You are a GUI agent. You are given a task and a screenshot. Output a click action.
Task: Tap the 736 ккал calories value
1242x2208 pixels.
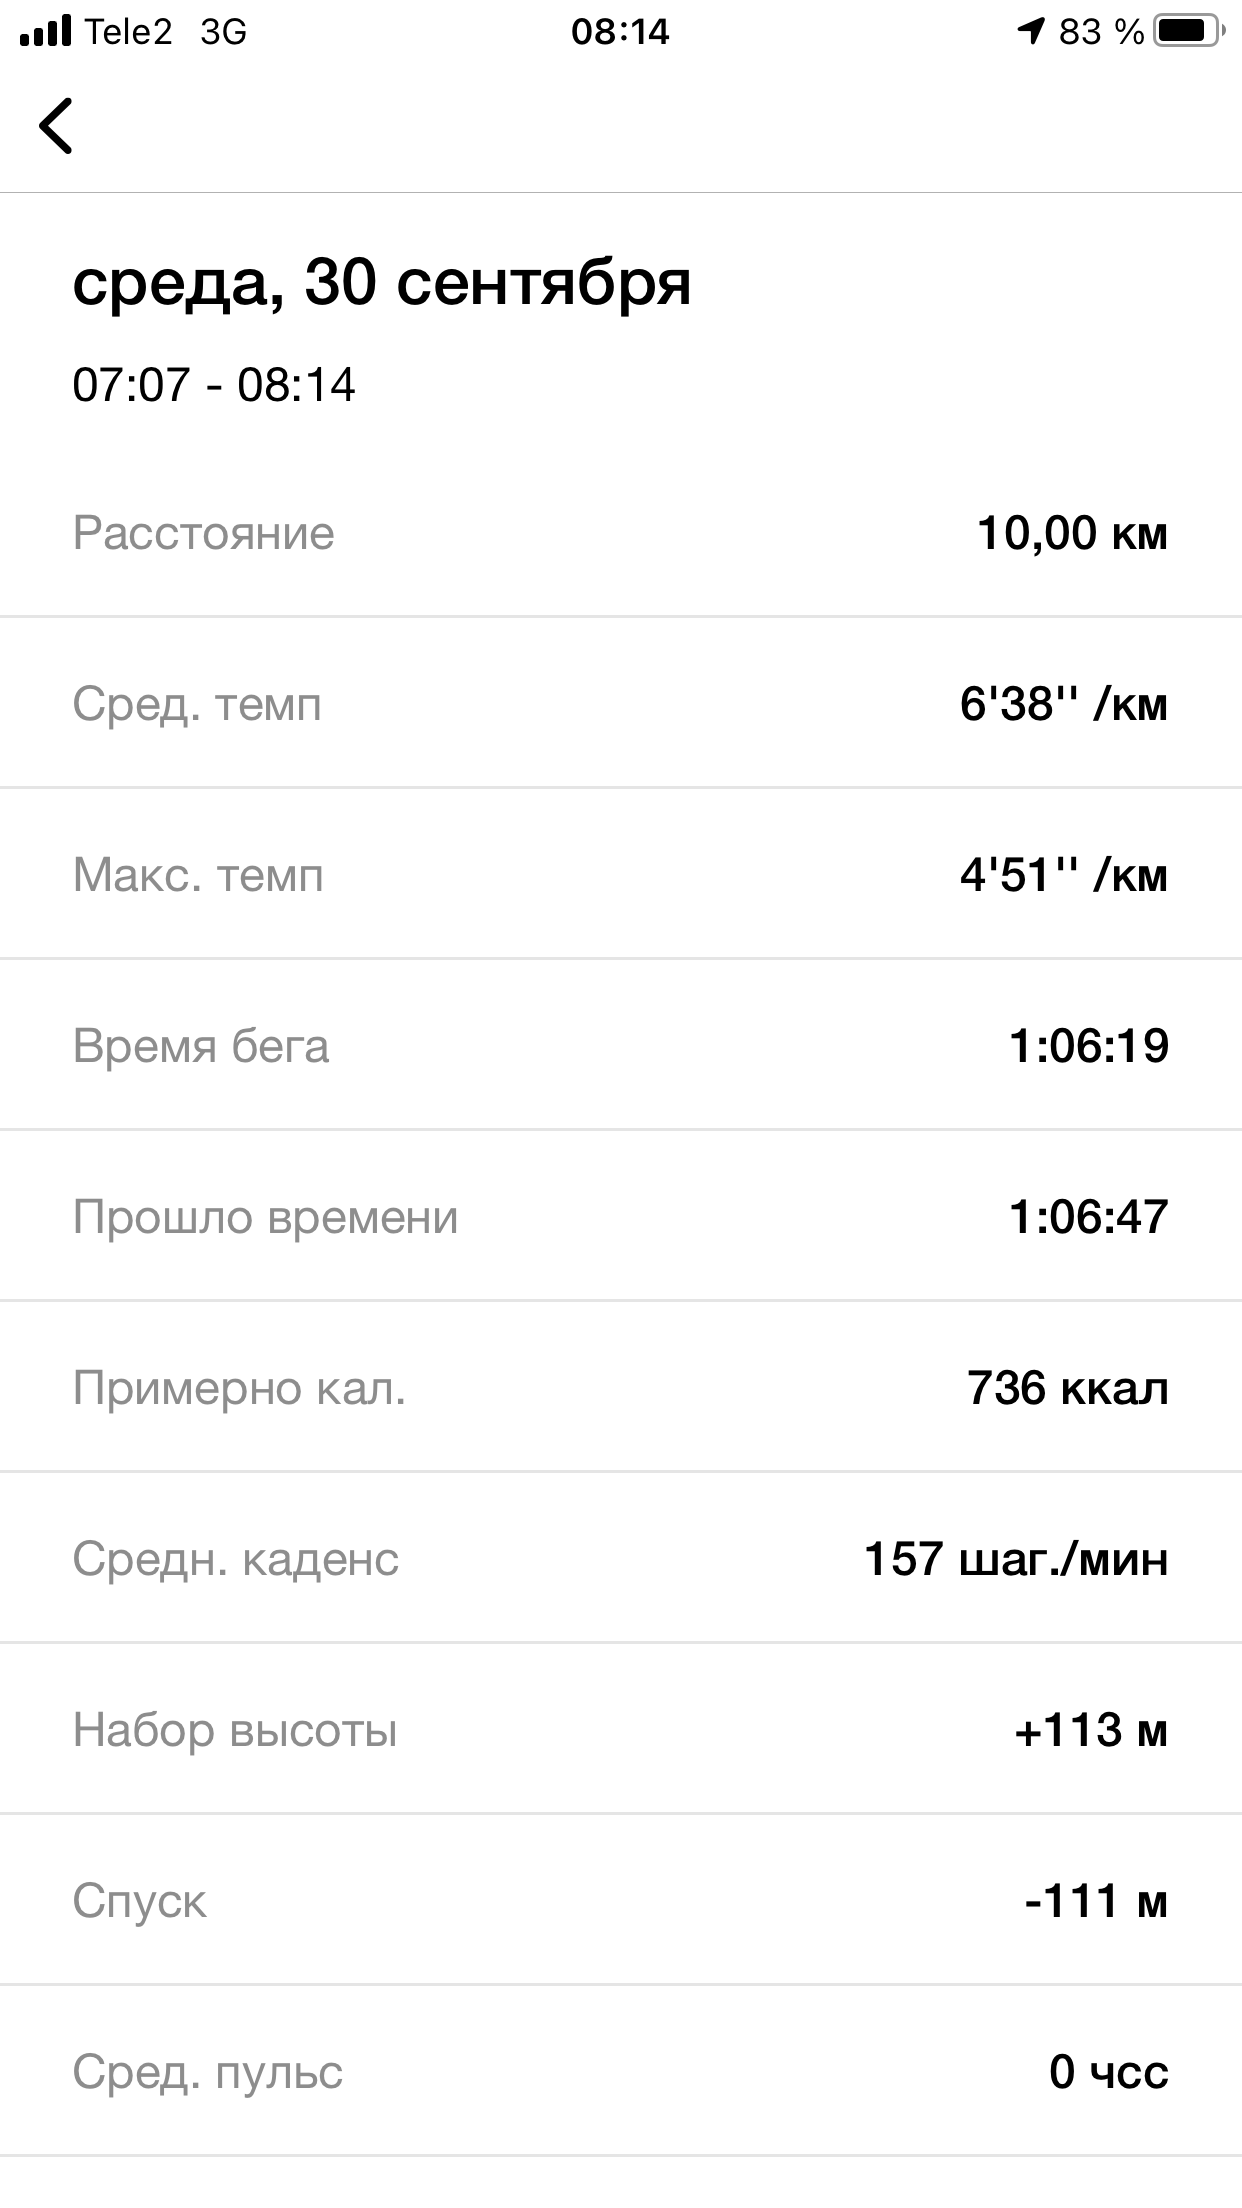(1067, 1388)
